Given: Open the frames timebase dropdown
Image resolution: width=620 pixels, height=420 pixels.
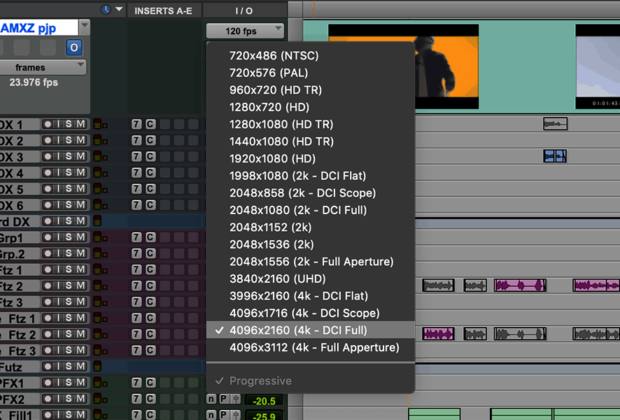Looking at the screenshot, I should coord(42,67).
